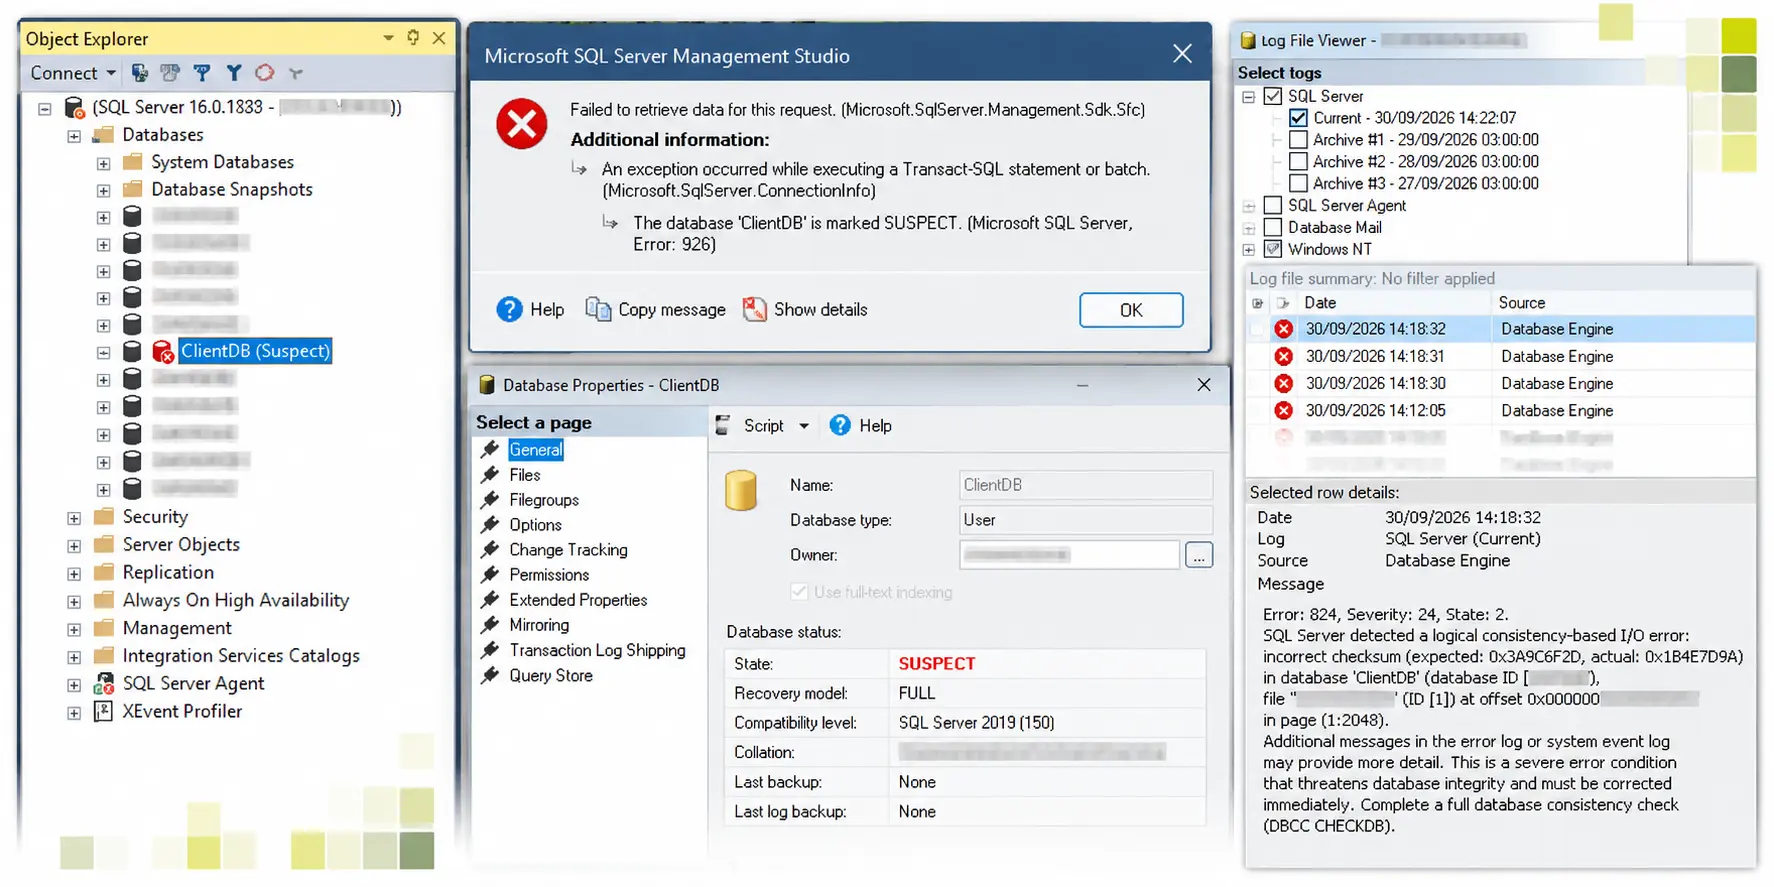Check the Archive #2 log checkbox

coord(1298,162)
